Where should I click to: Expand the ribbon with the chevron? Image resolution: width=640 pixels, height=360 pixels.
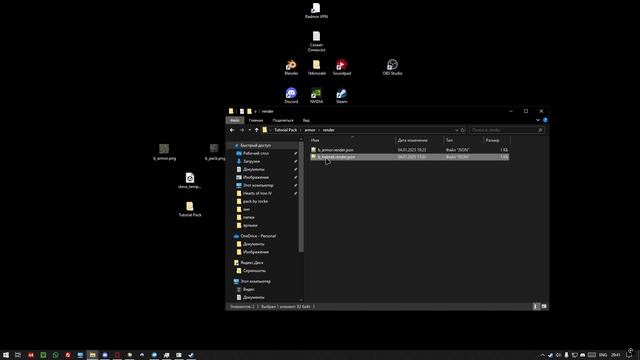pyautogui.click(x=538, y=120)
